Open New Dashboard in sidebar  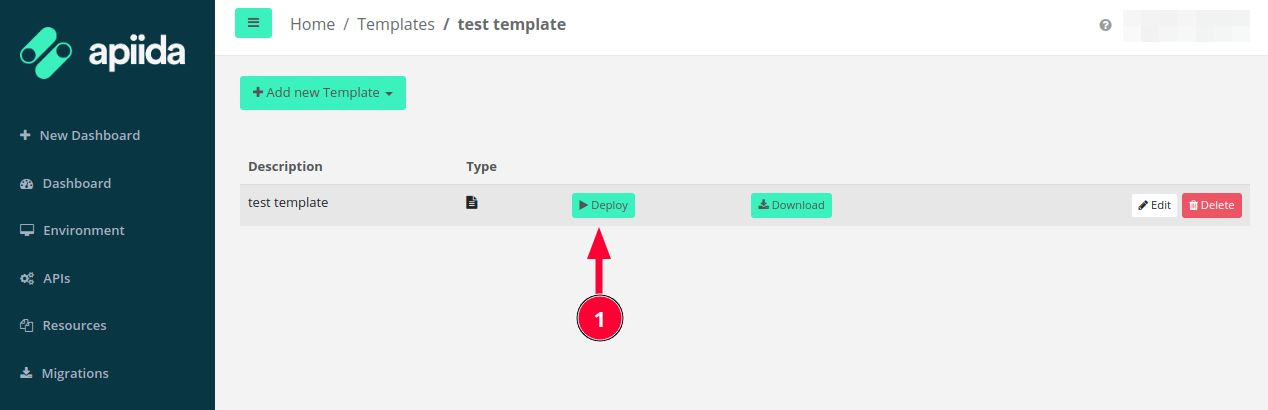click(x=89, y=135)
